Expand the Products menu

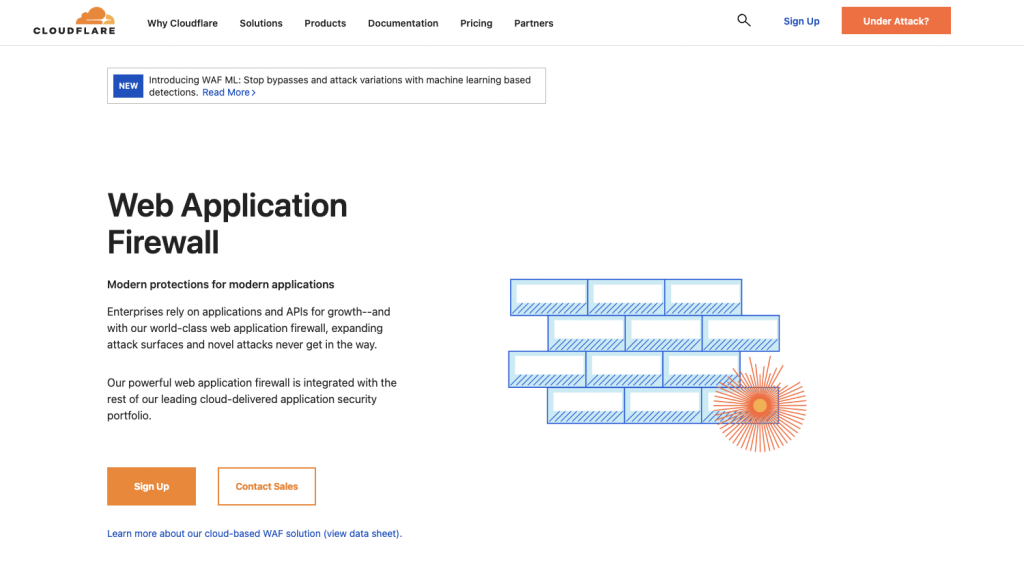pos(325,23)
